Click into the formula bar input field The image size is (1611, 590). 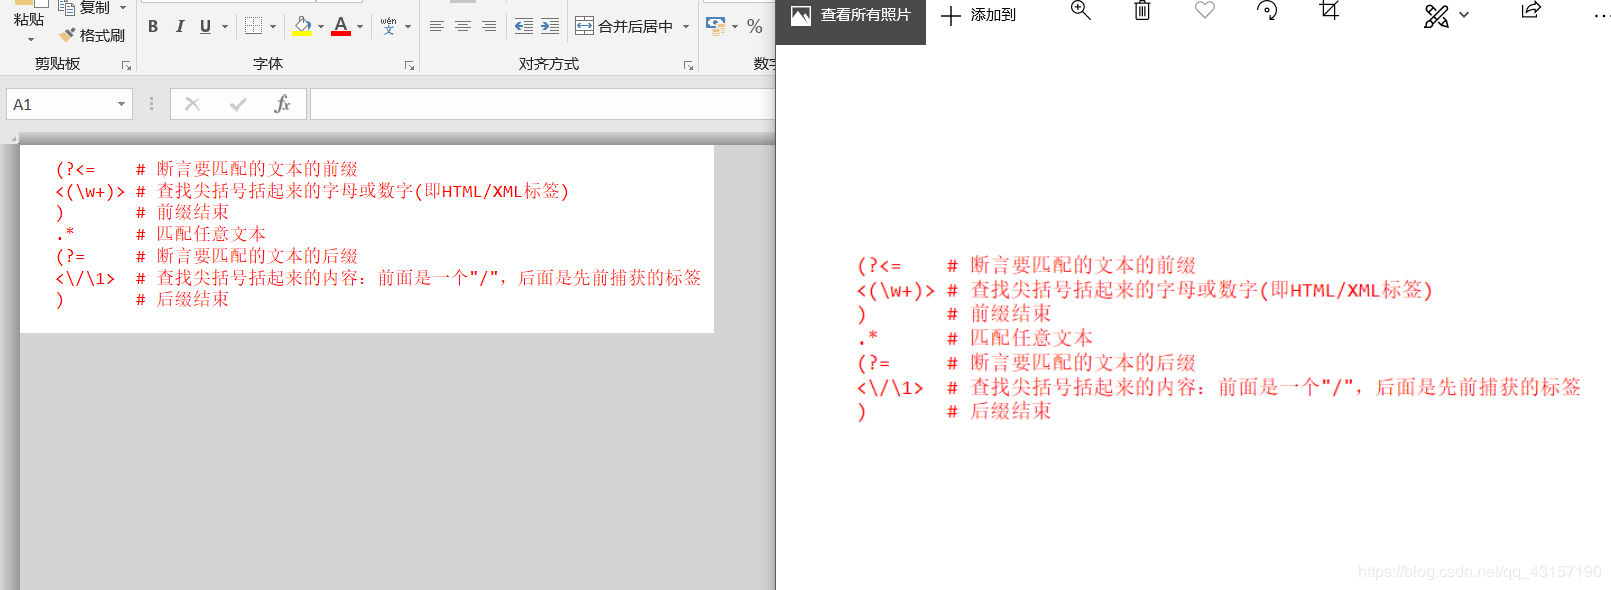click(x=540, y=104)
